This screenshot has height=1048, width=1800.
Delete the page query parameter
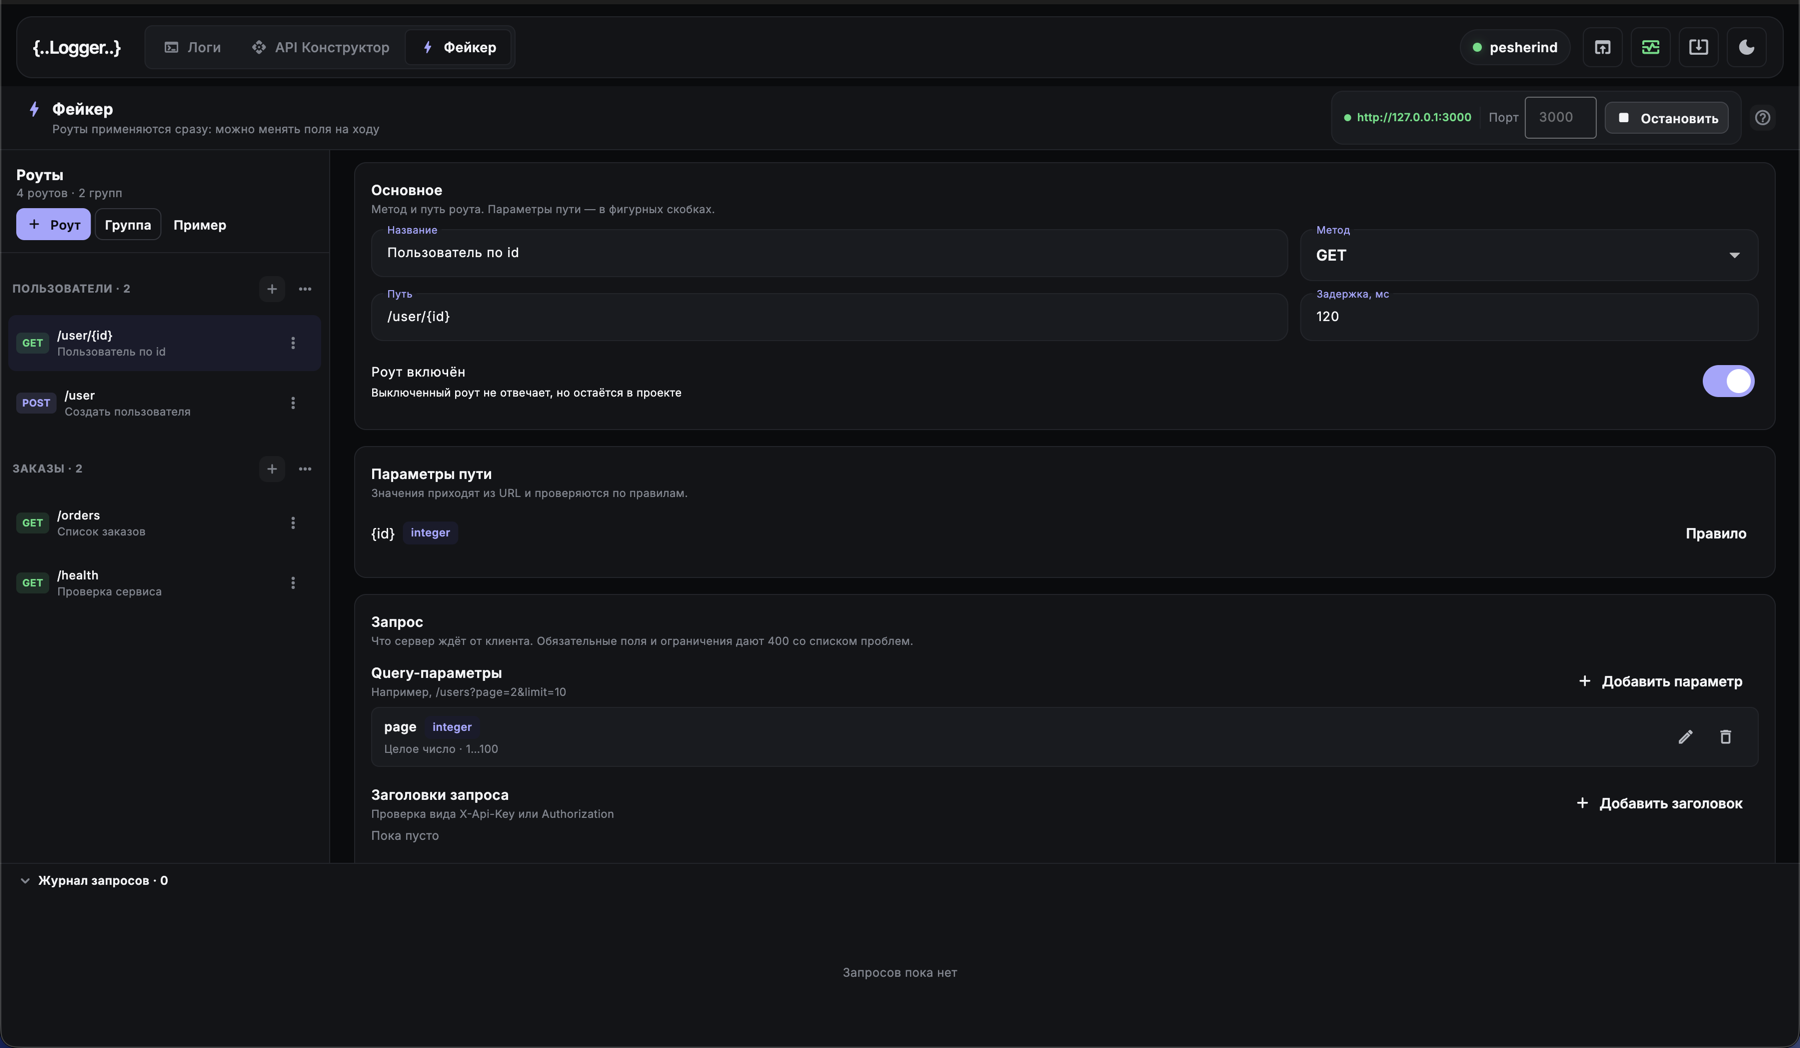tap(1726, 737)
